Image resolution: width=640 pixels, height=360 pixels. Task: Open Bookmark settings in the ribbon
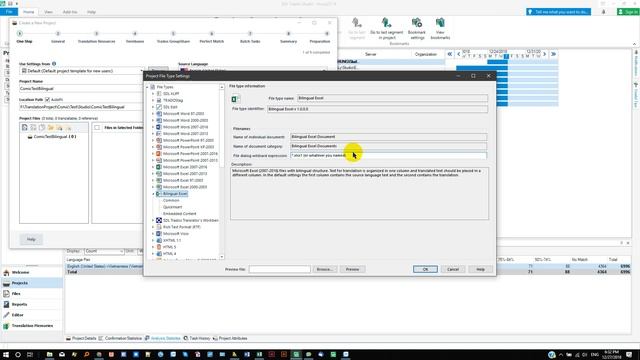(x=416, y=28)
